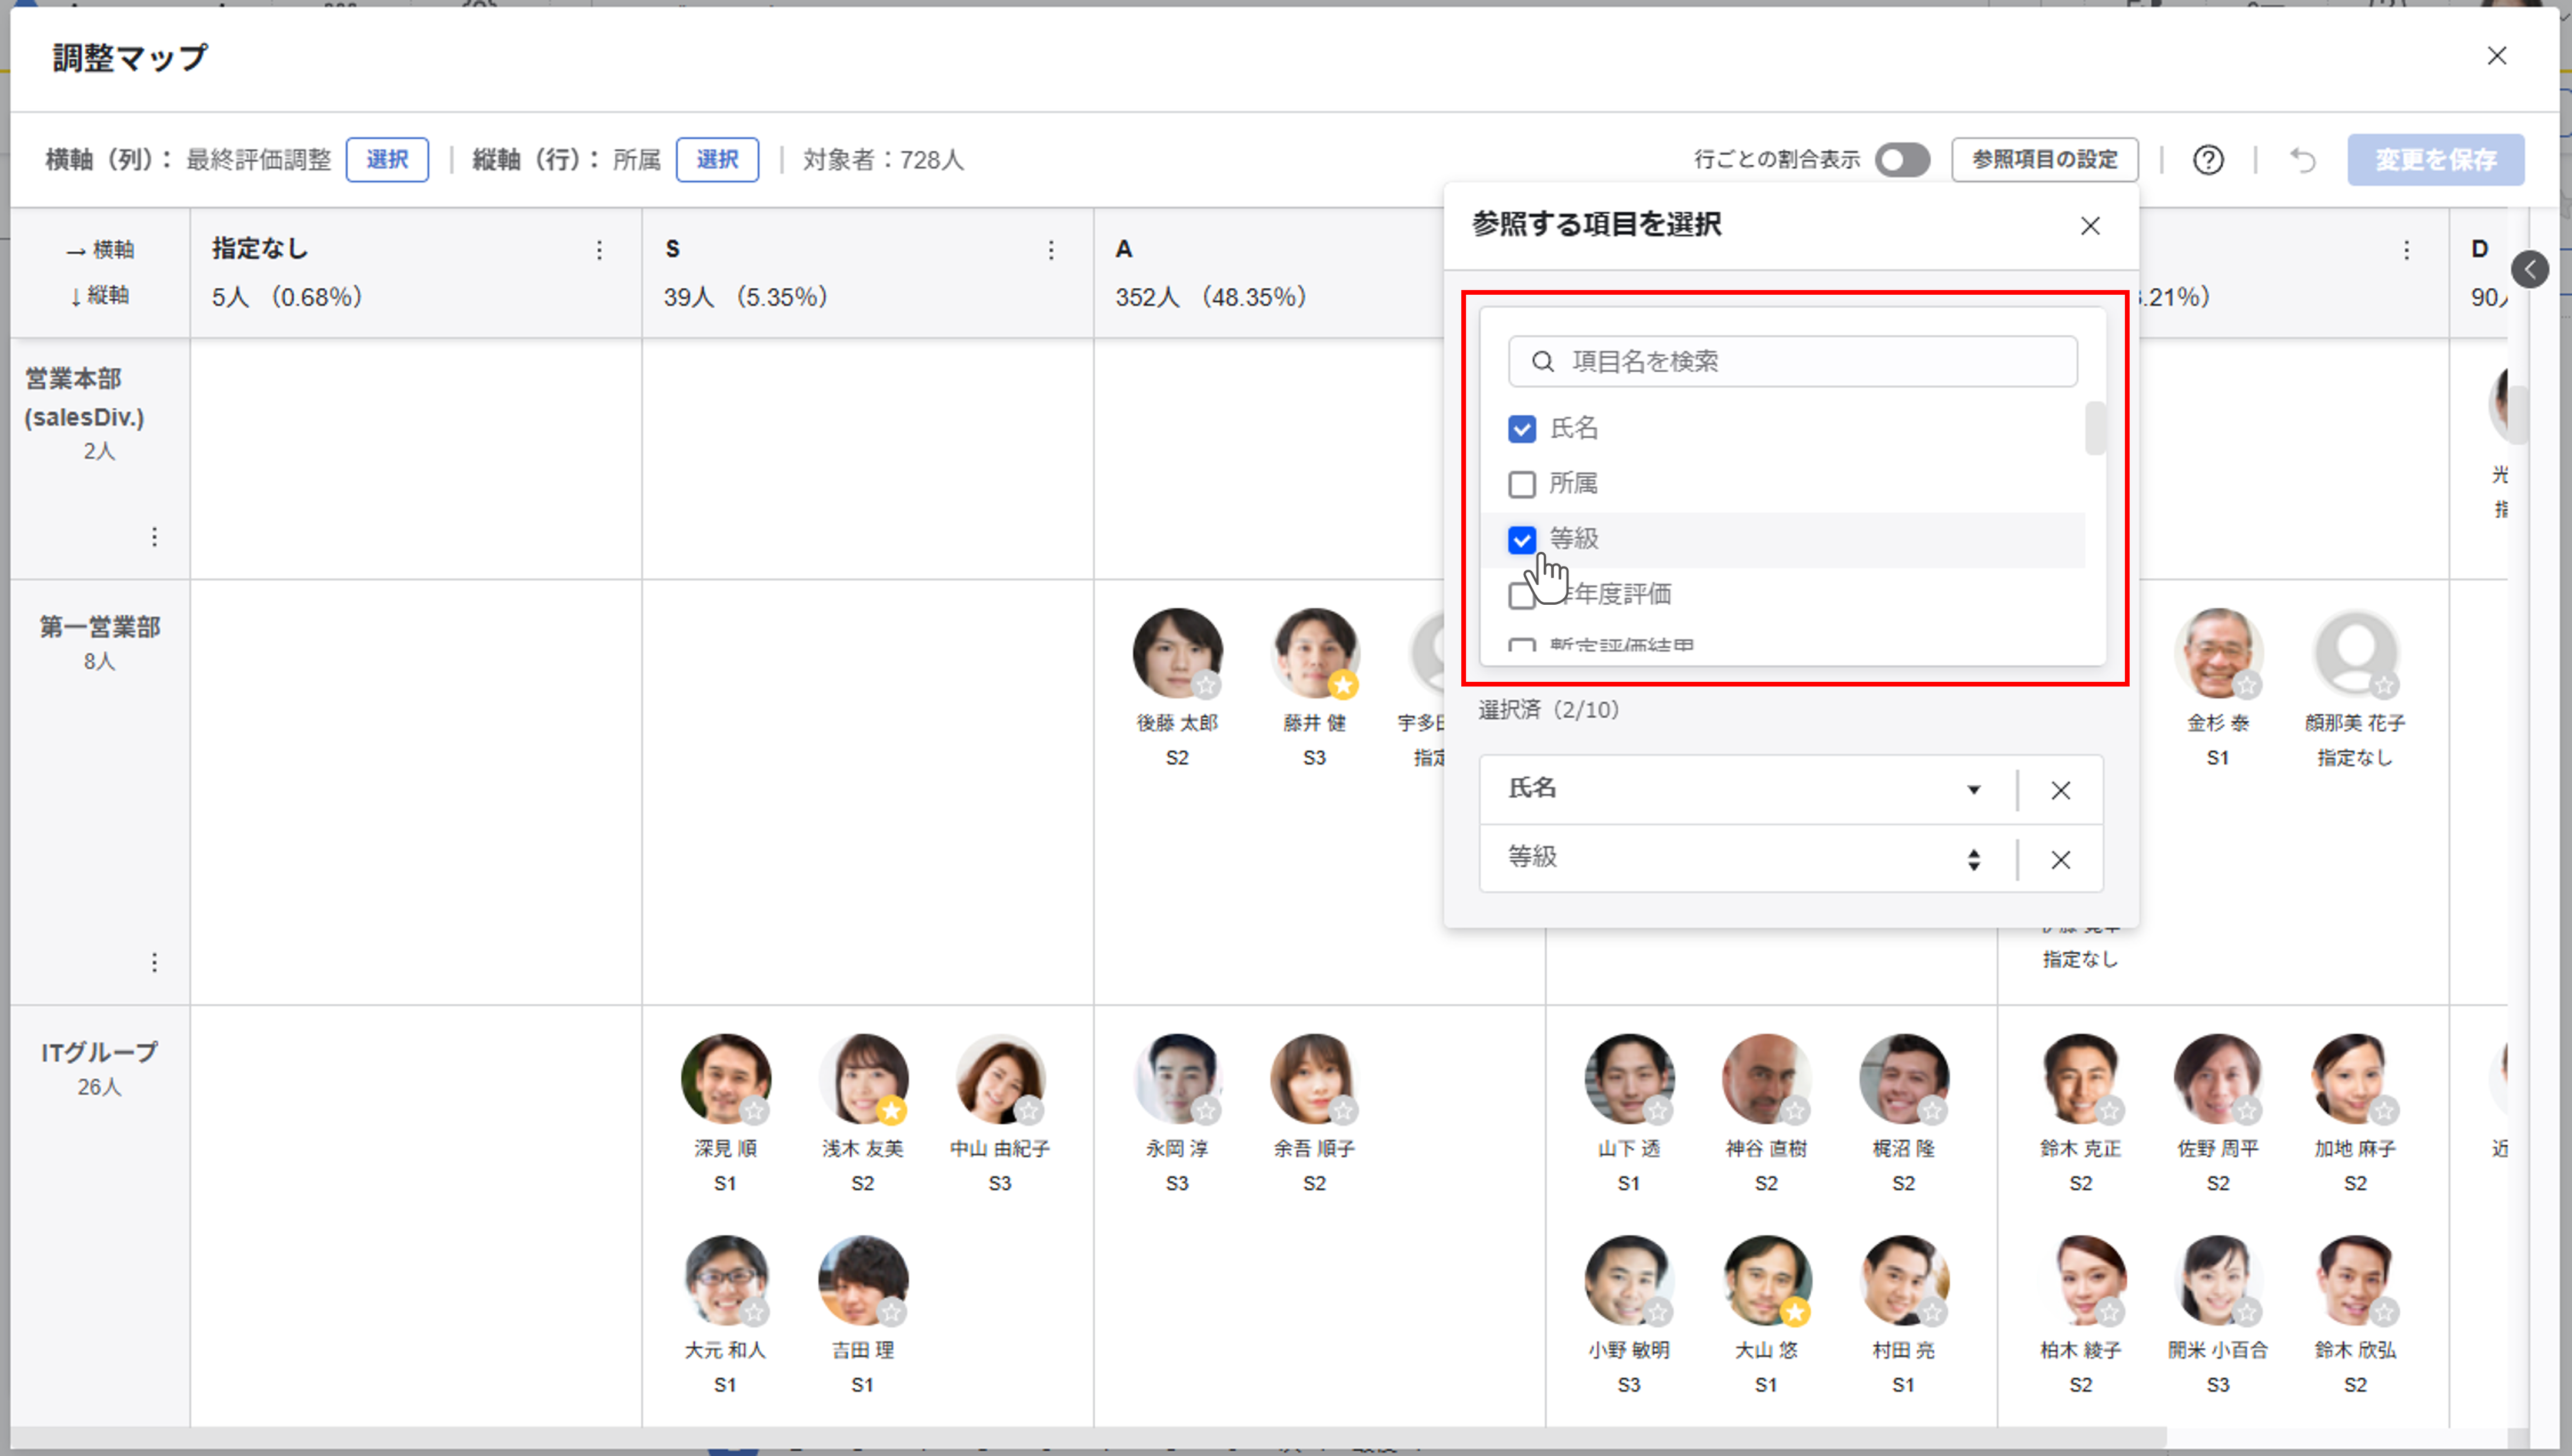Open the 氏名 order dropdown arrow
The width and height of the screenshot is (2572, 1456).
tap(1973, 790)
